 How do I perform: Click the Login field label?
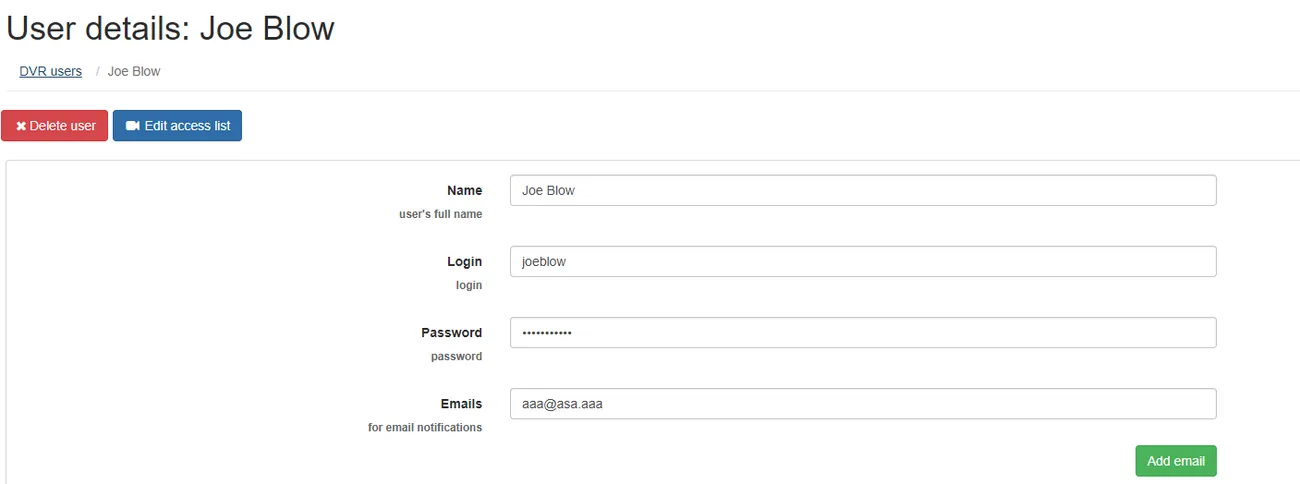pos(465,261)
